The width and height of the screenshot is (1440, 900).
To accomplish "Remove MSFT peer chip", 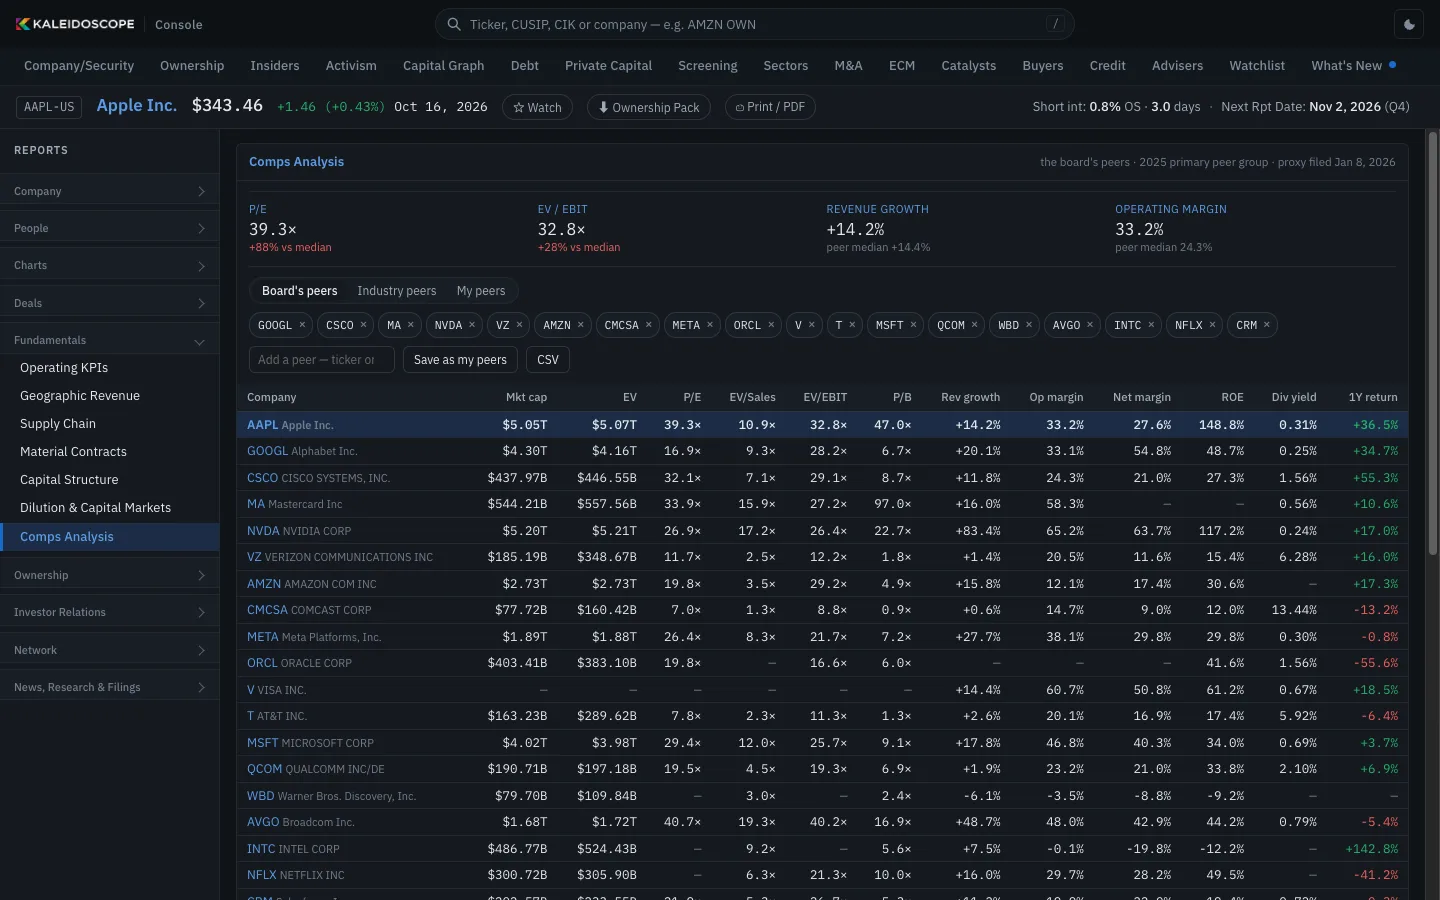I will click(x=913, y=325).
